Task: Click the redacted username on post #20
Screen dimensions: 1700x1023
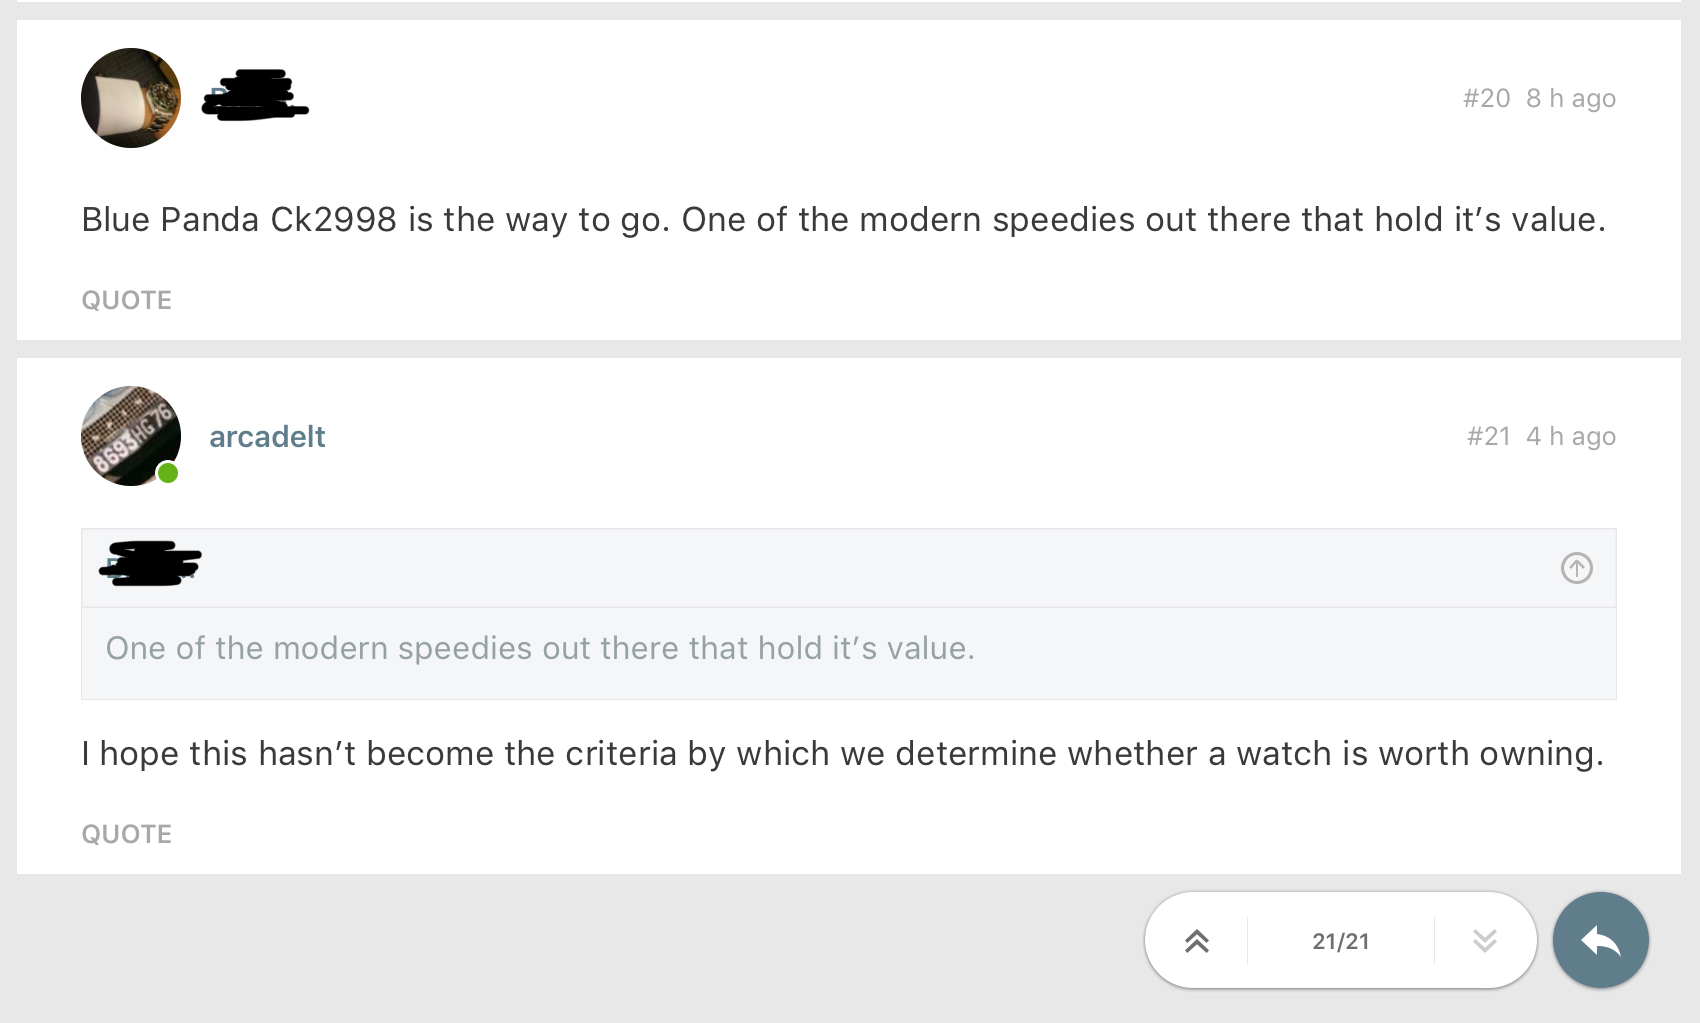Action: click(255, 96)
